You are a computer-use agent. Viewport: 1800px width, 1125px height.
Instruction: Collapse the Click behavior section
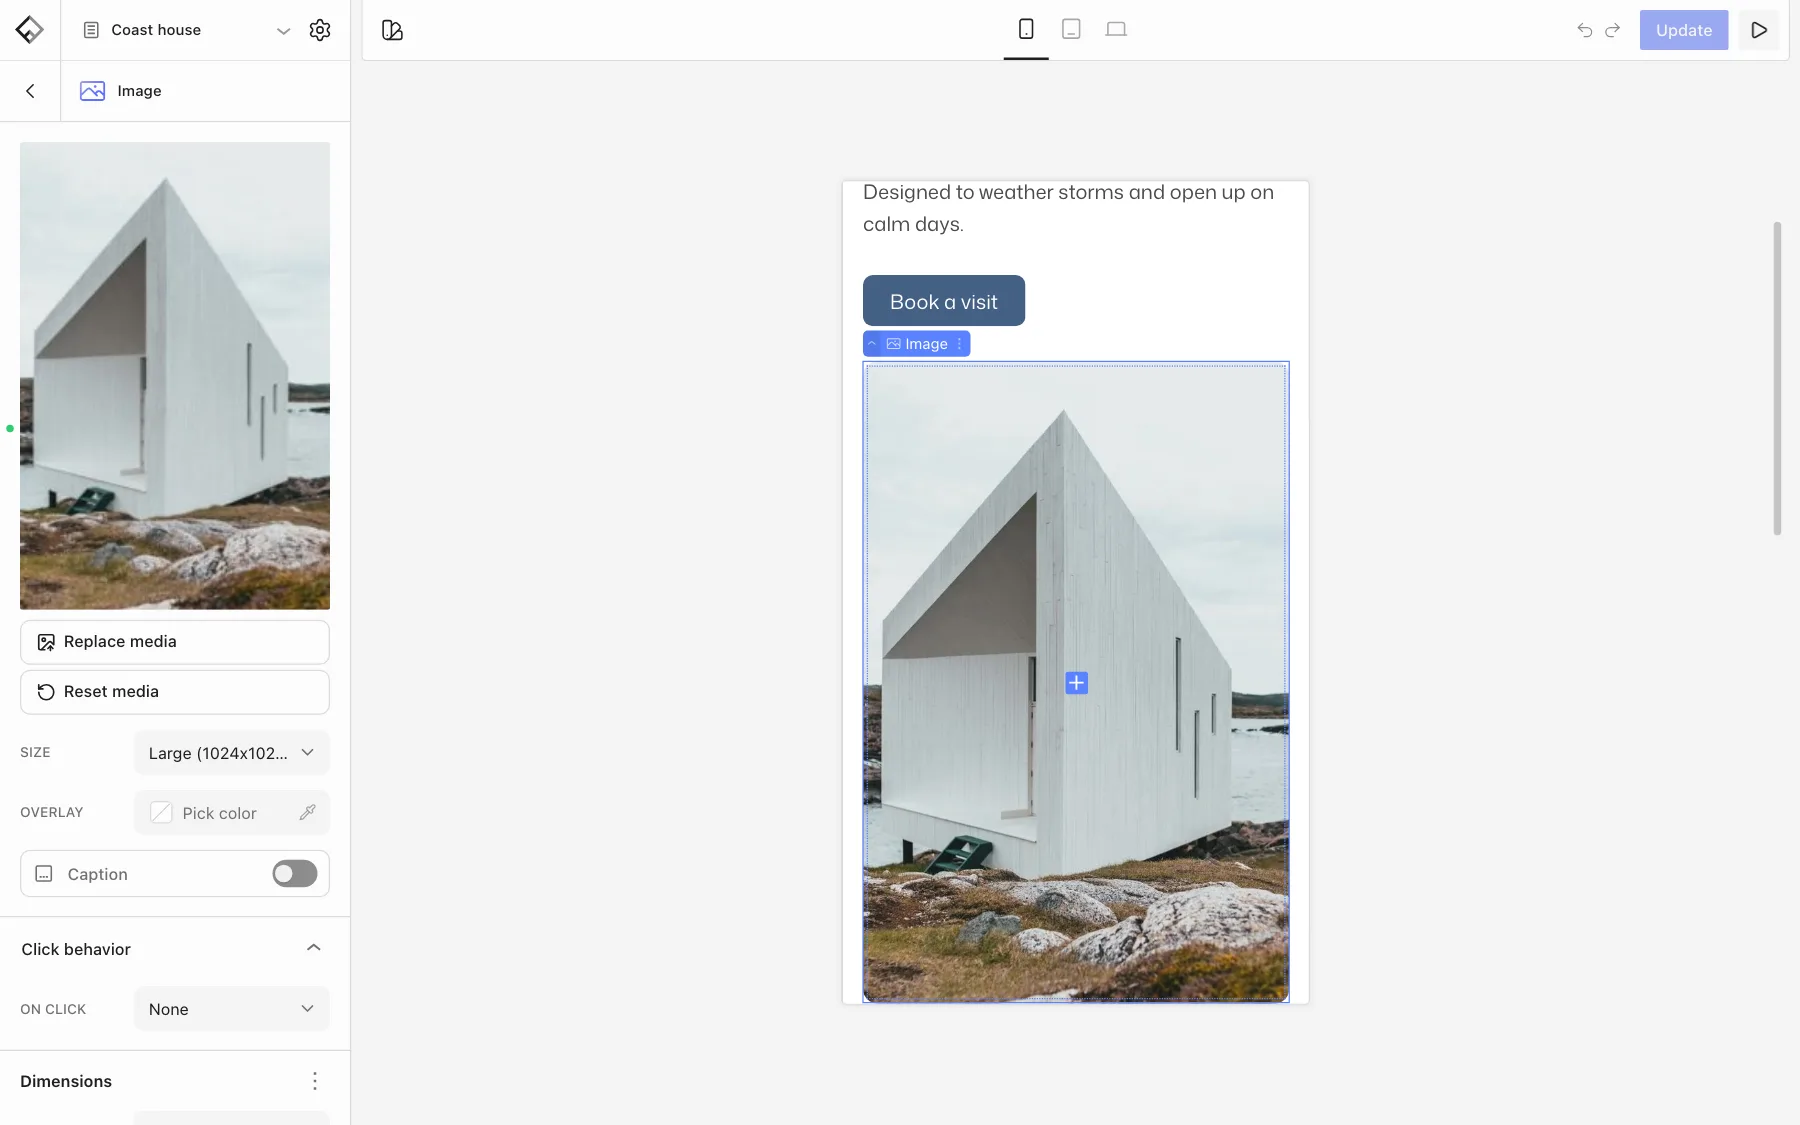coord(314,948)
